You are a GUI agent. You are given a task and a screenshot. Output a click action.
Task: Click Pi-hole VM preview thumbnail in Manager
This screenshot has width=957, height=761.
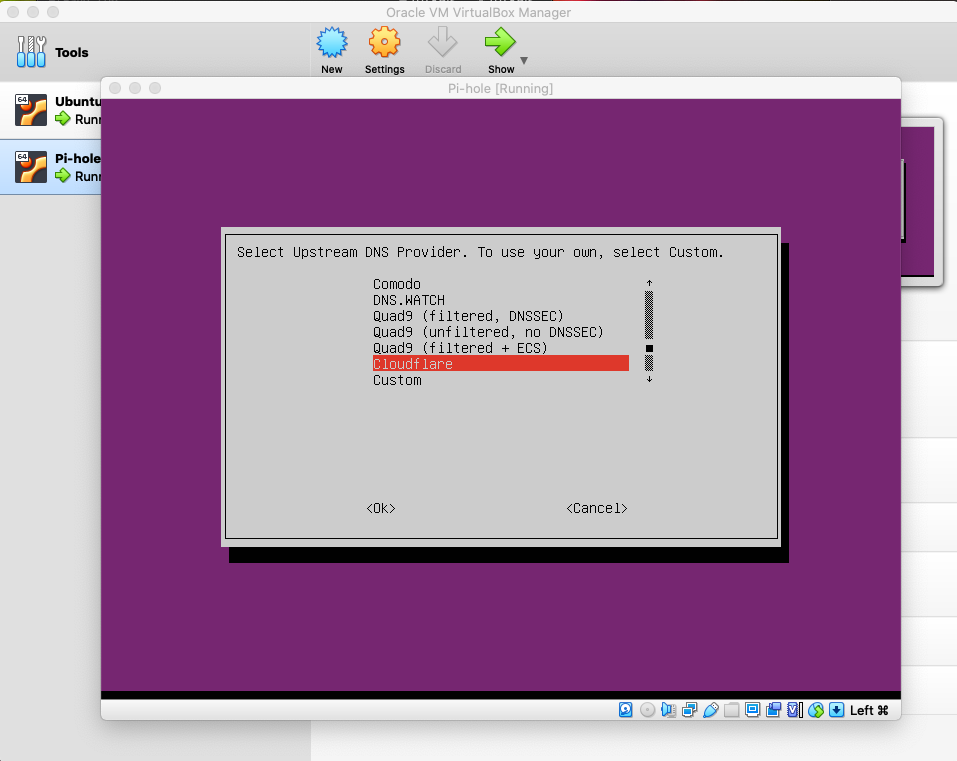tap(921, 201)
